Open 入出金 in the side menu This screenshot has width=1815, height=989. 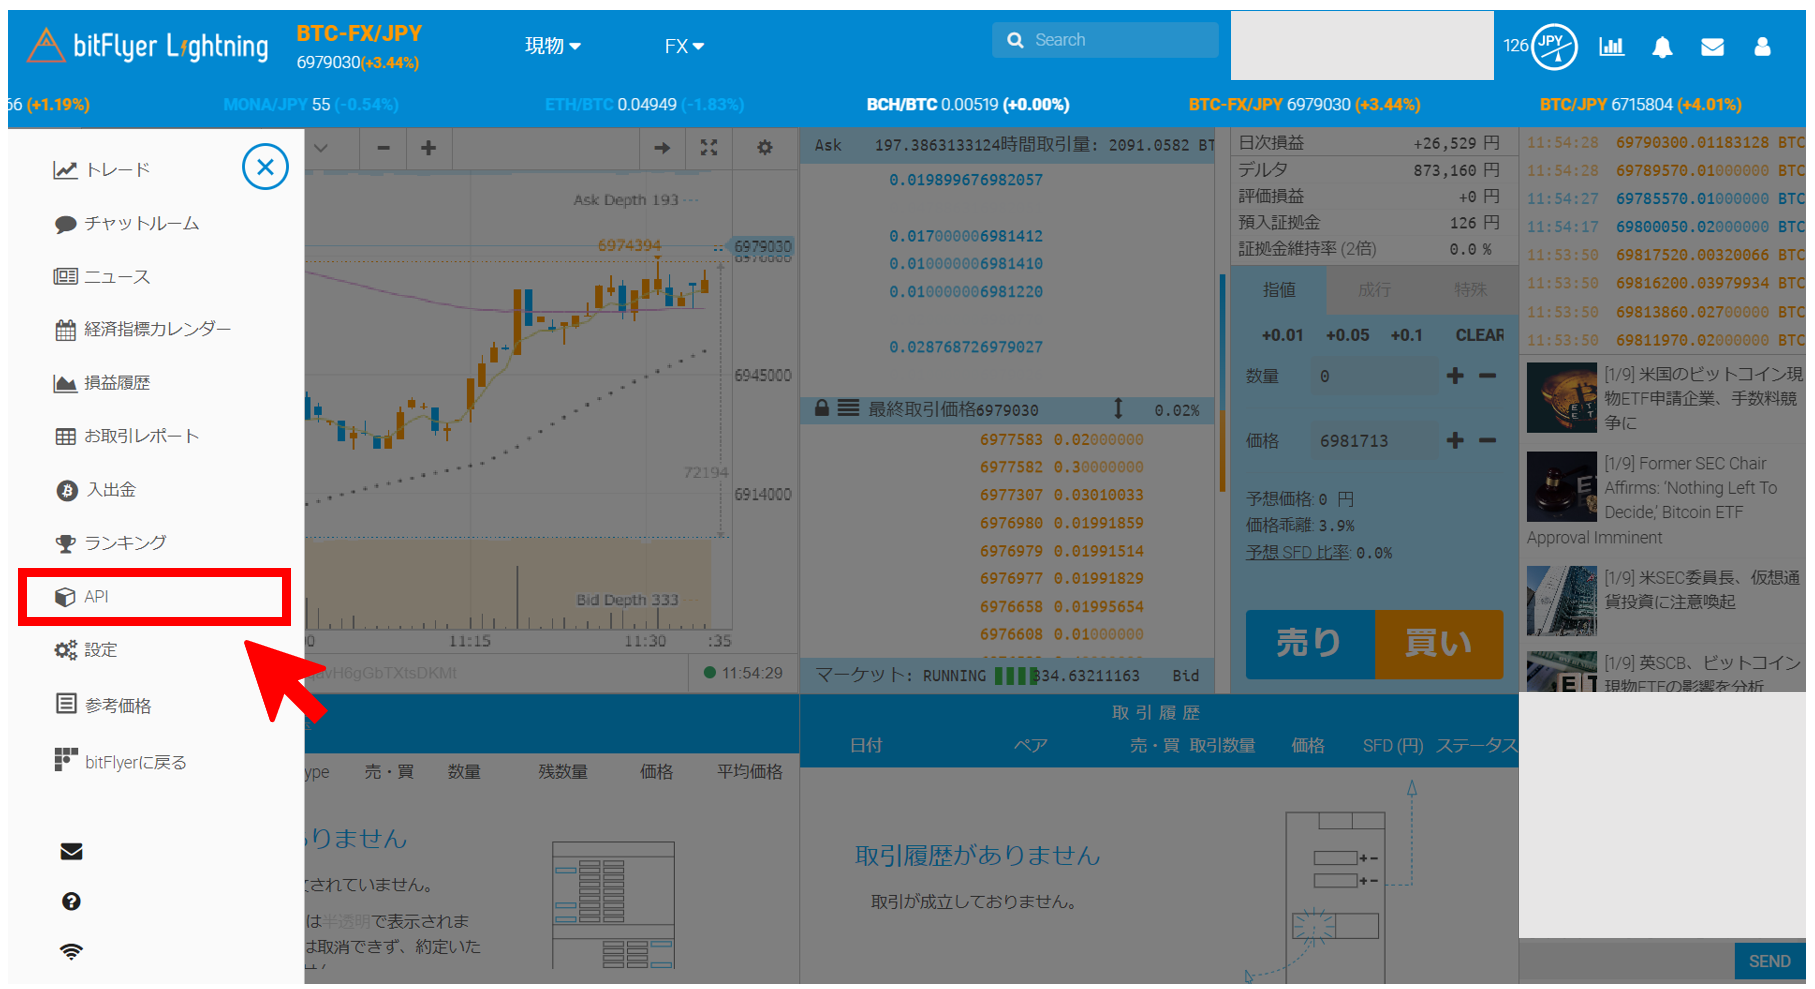tap(95, 490)
